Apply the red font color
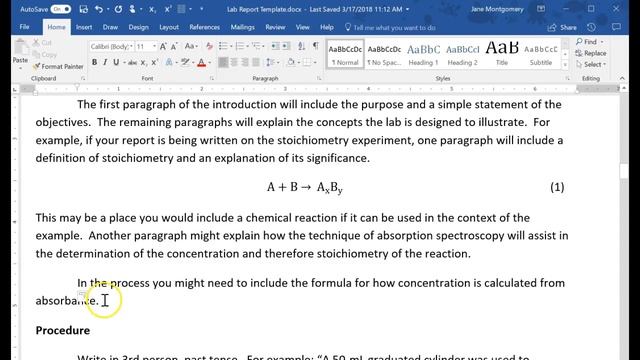 click(201, 62)
